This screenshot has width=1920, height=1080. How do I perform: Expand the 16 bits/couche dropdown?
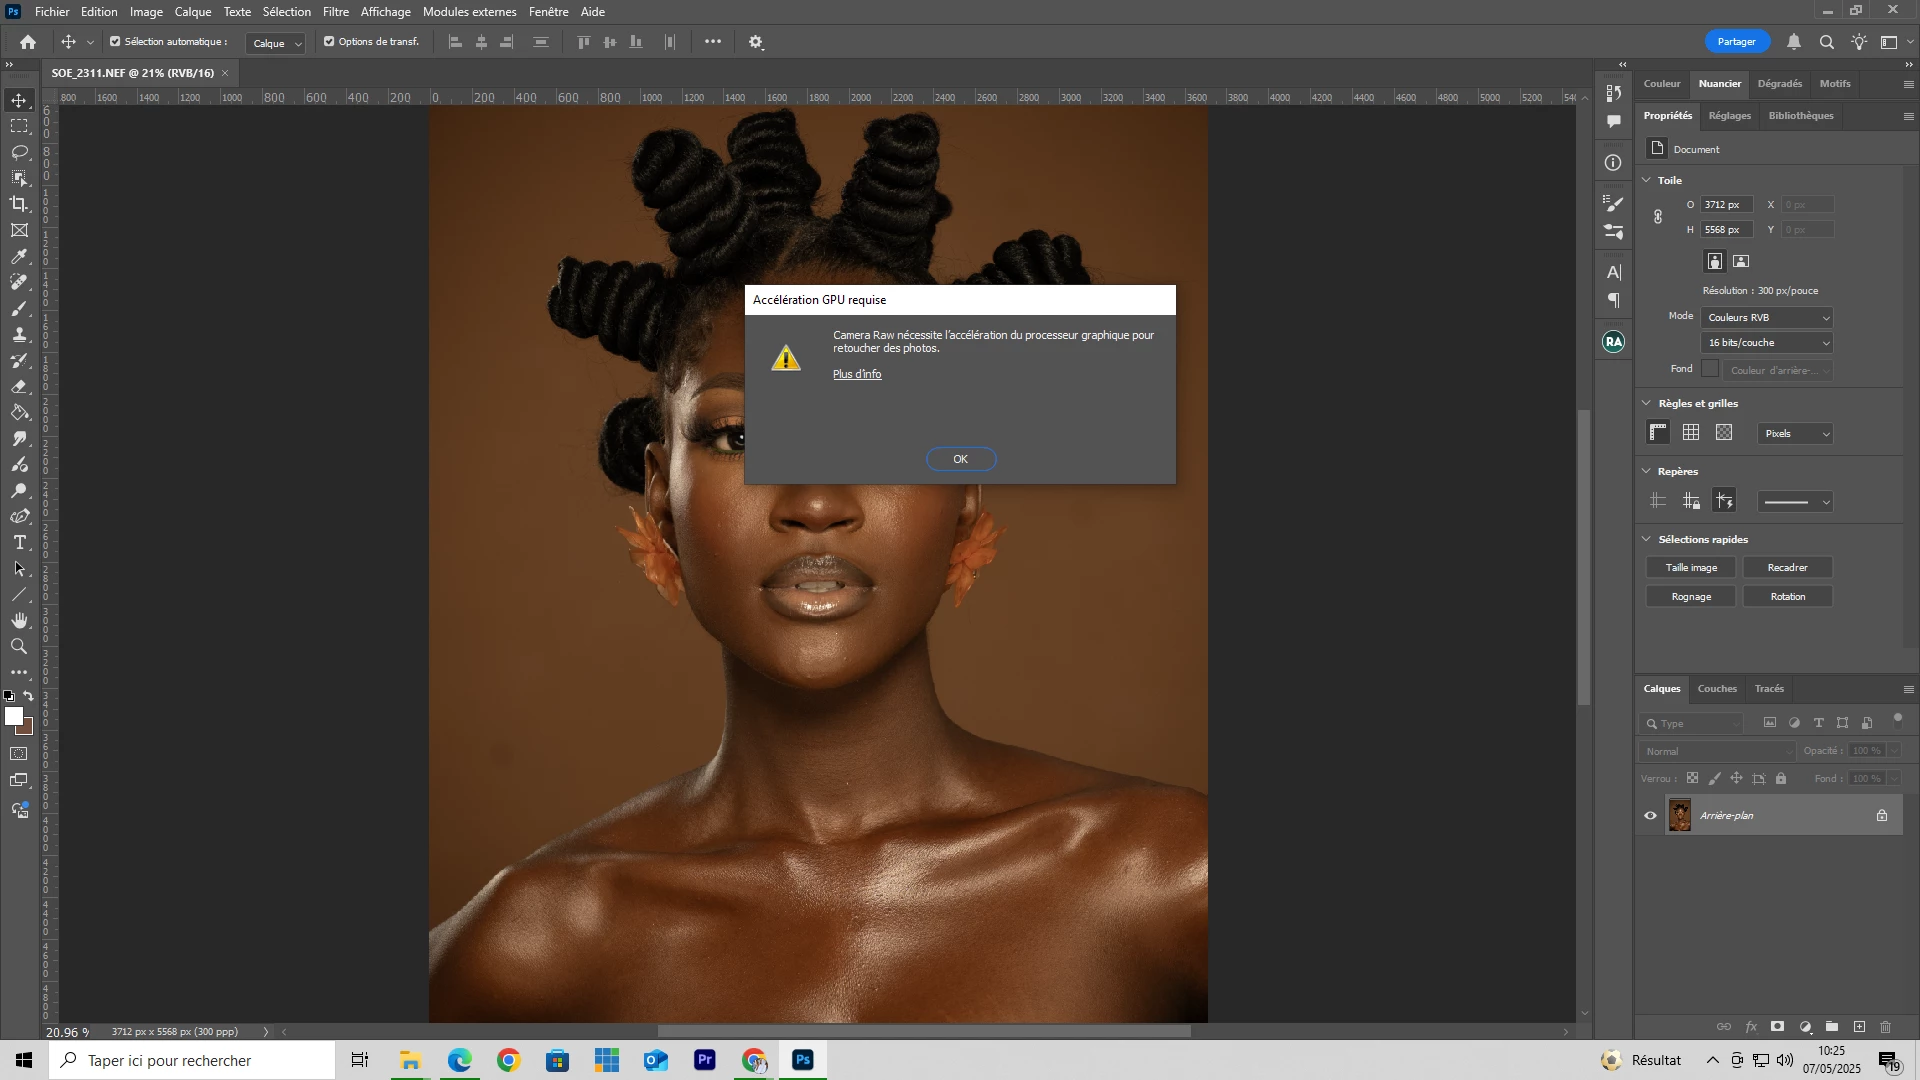pos(1767,343)
